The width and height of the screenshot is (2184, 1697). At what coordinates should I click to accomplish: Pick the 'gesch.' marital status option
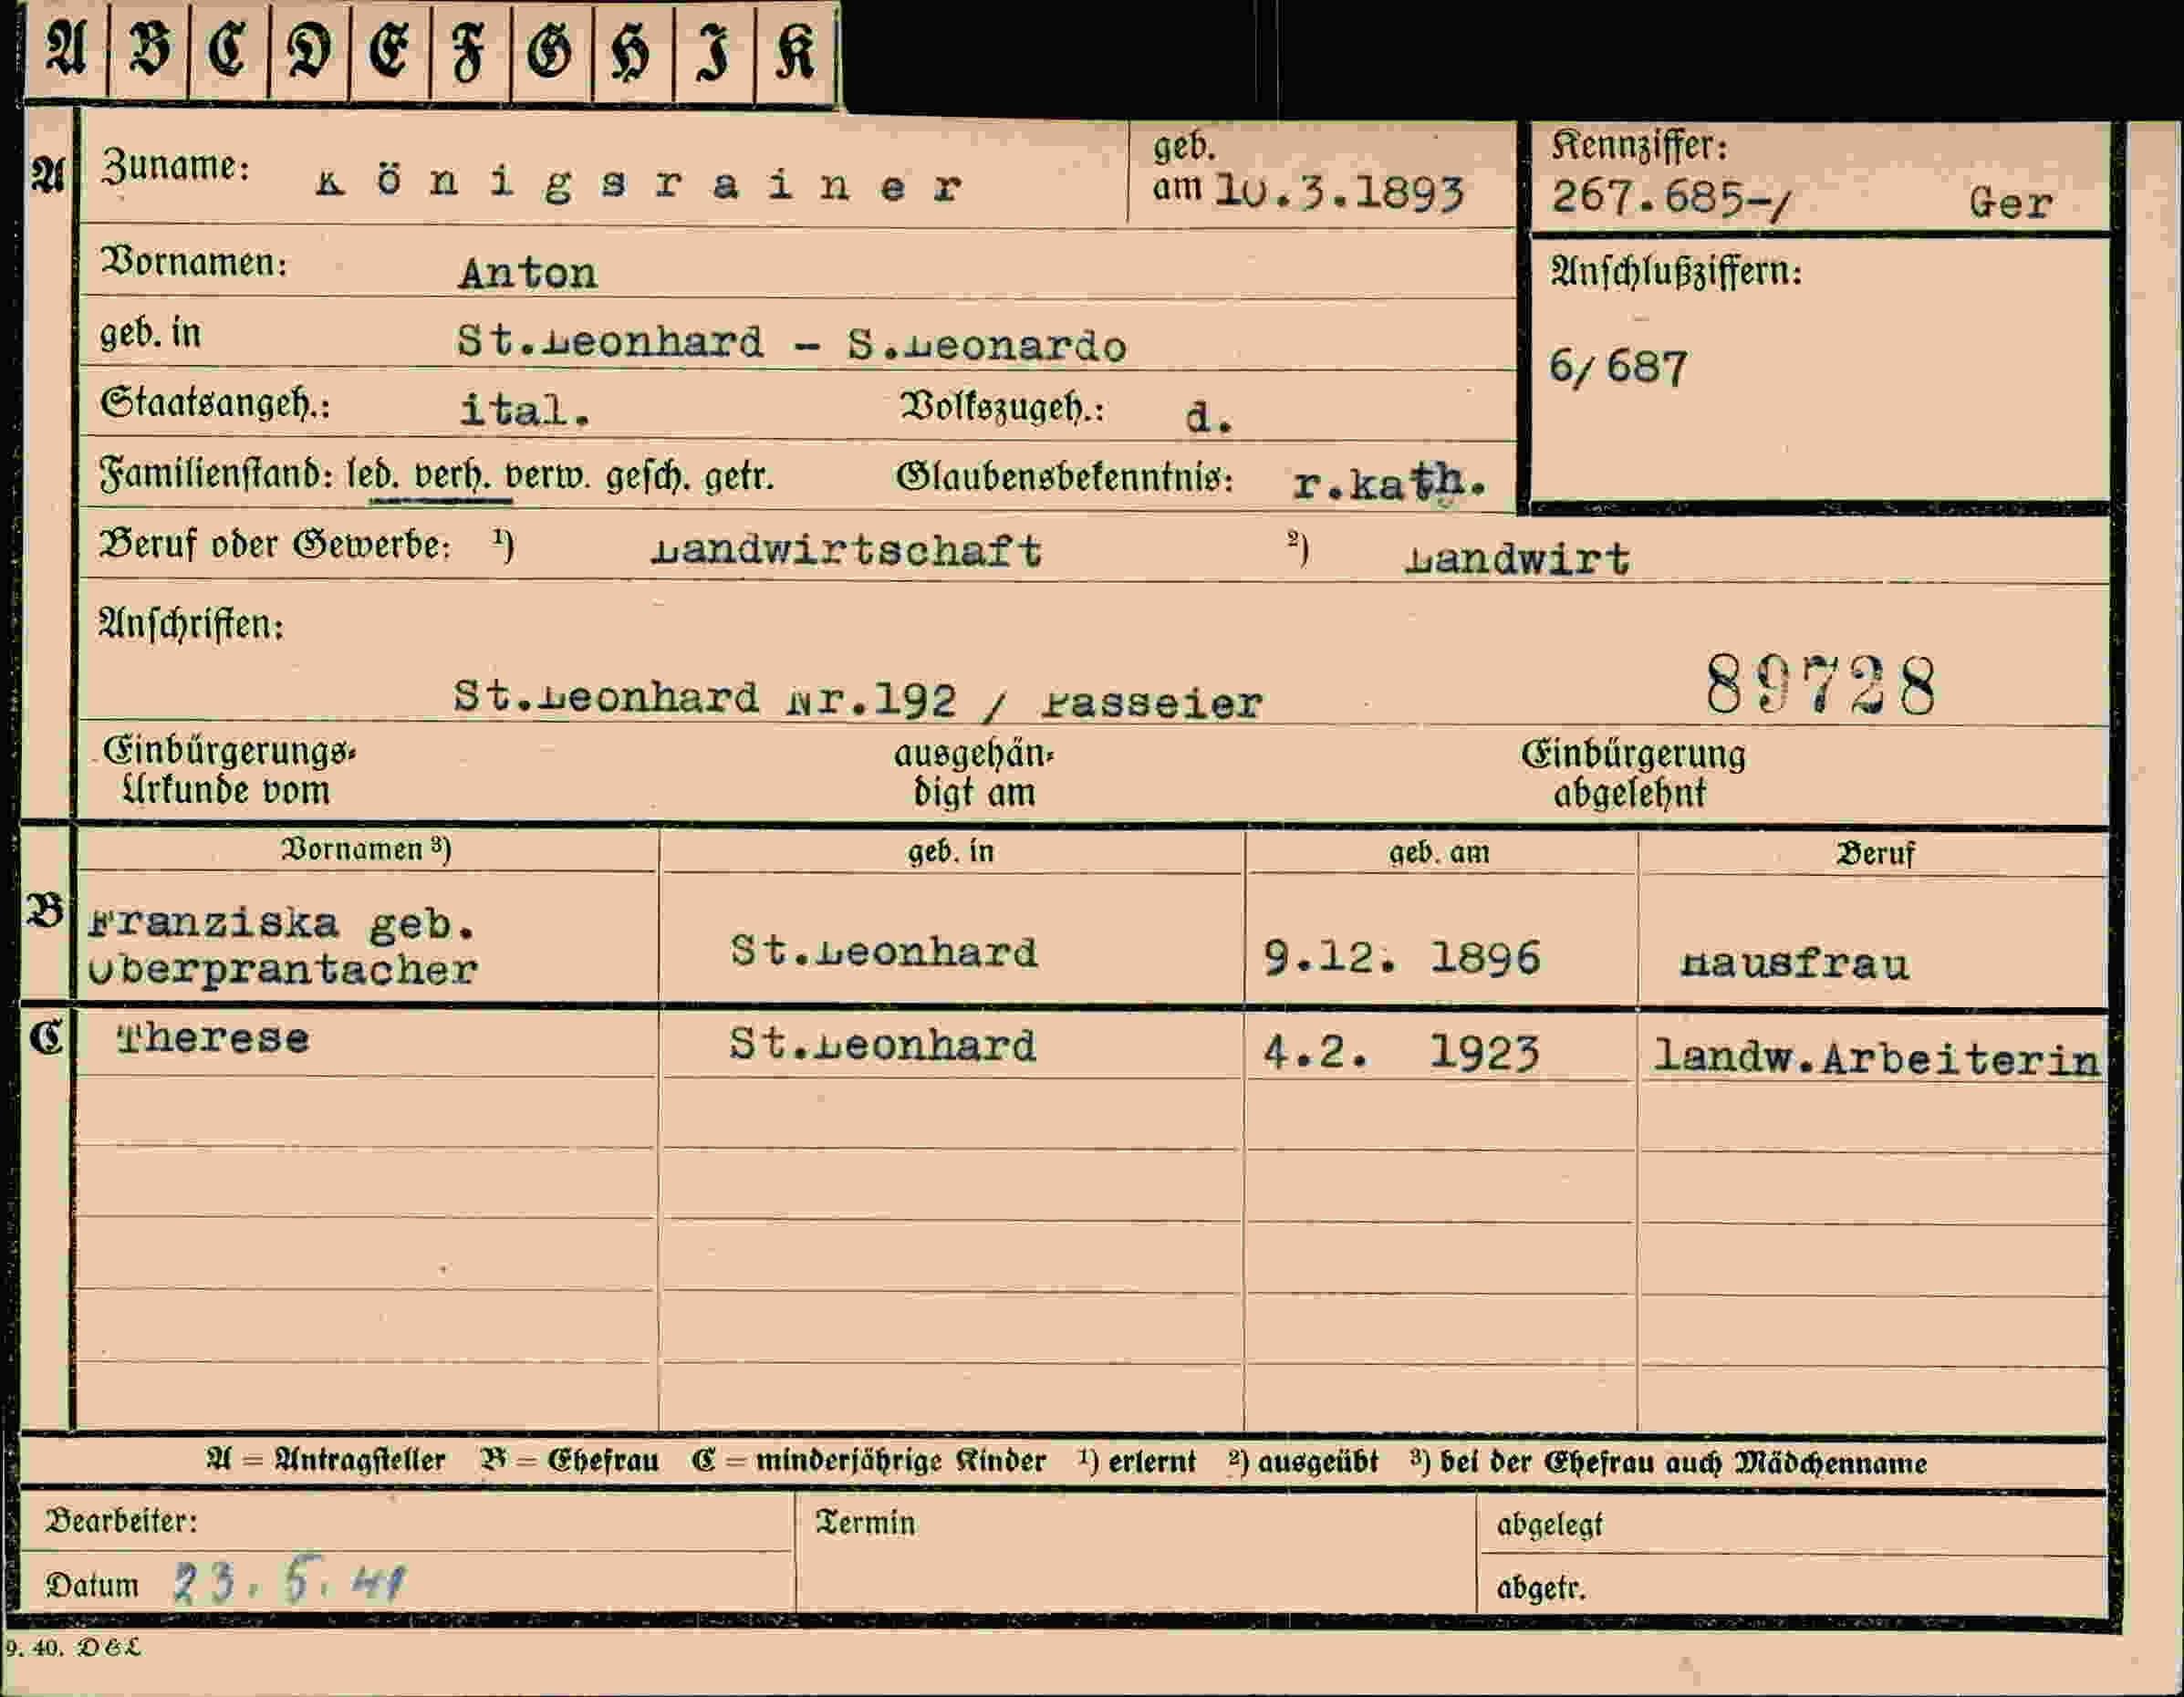click(648, 477)
